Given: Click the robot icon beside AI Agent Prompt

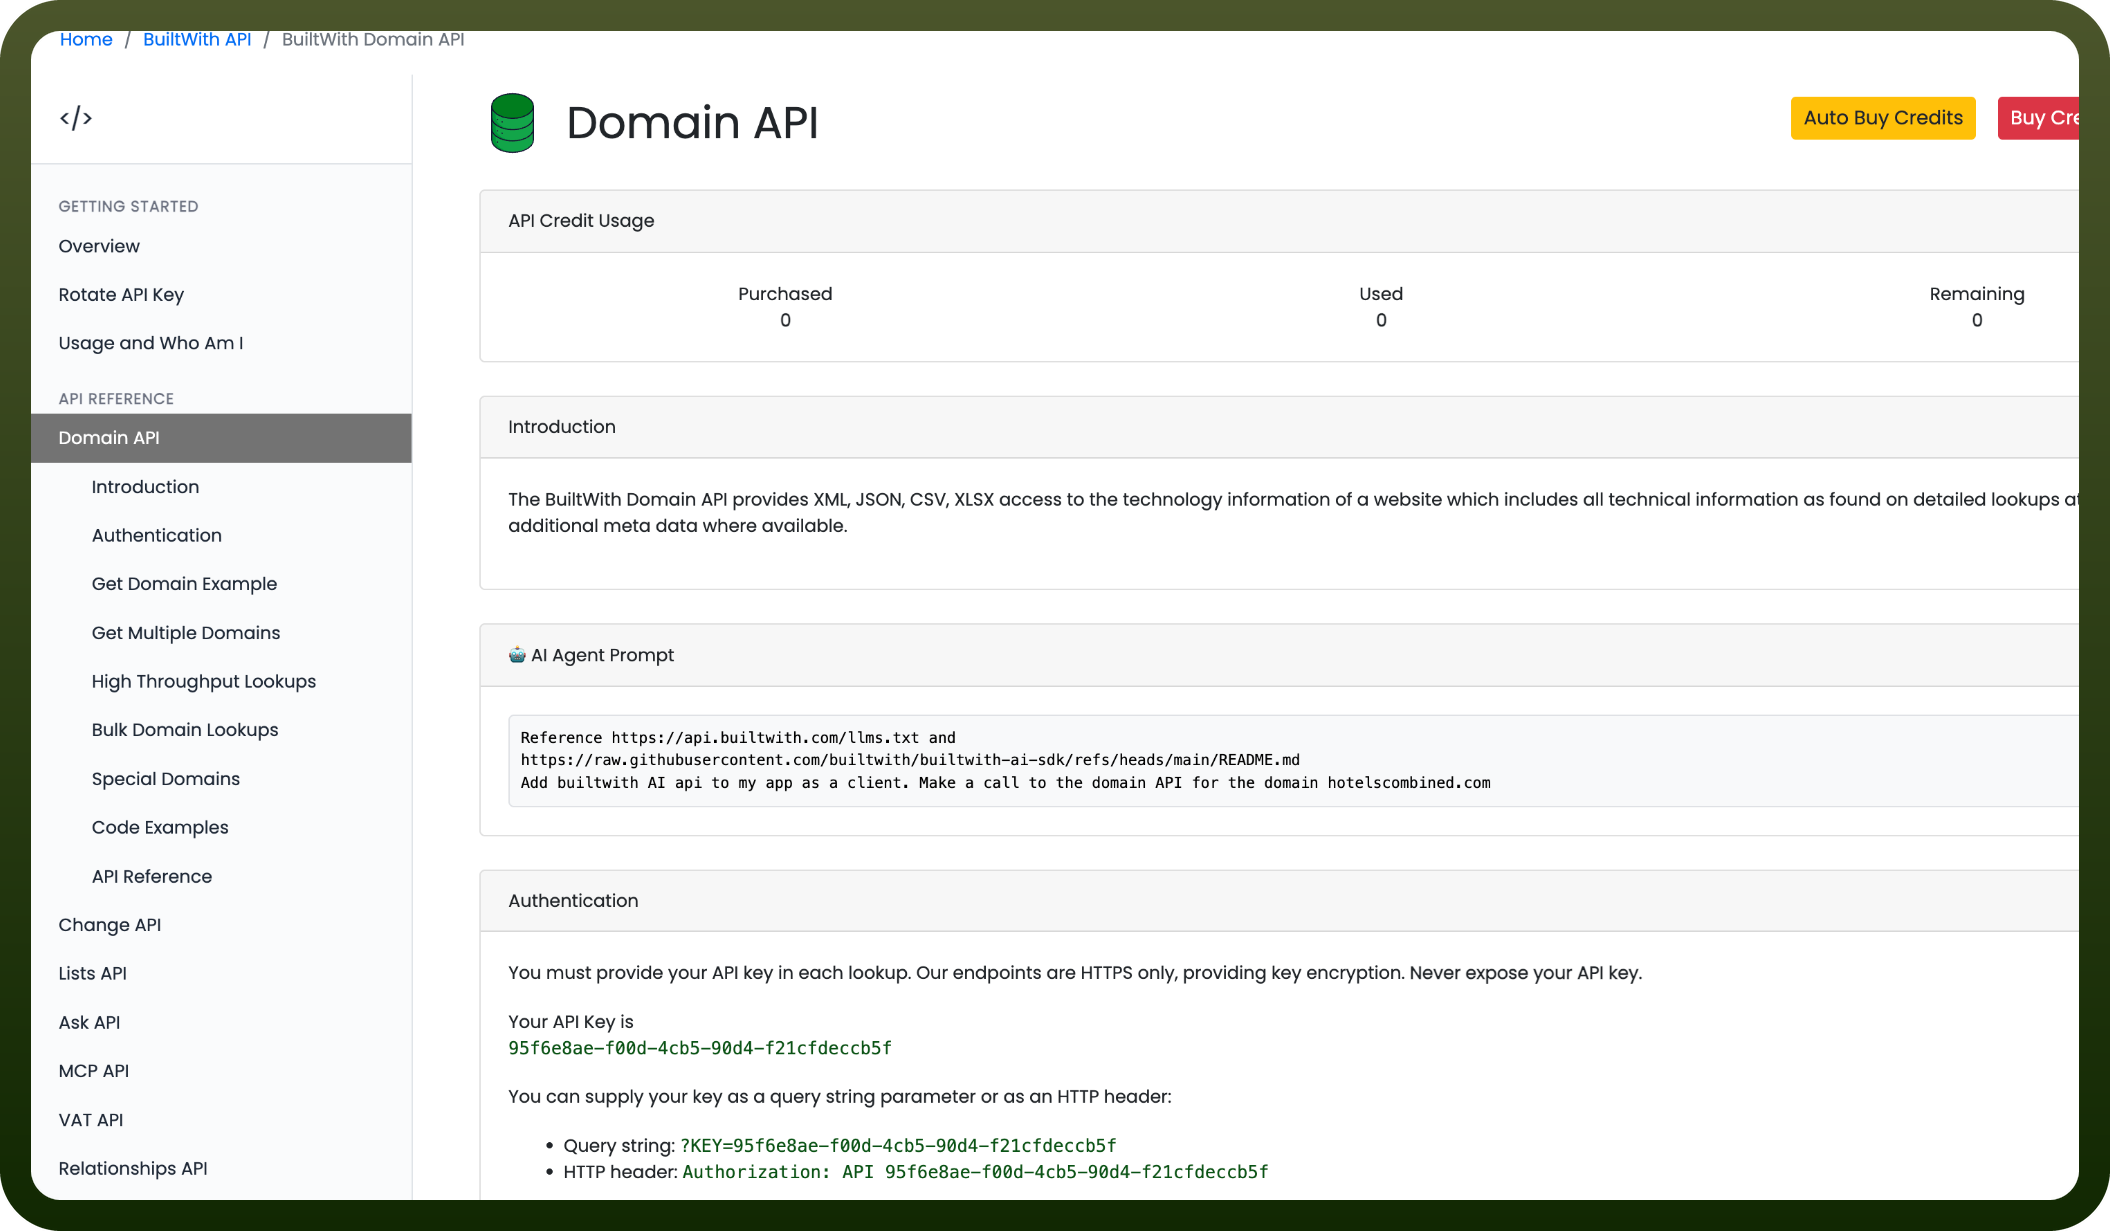Looking at the screenshot, I should (x=517, y=655).
